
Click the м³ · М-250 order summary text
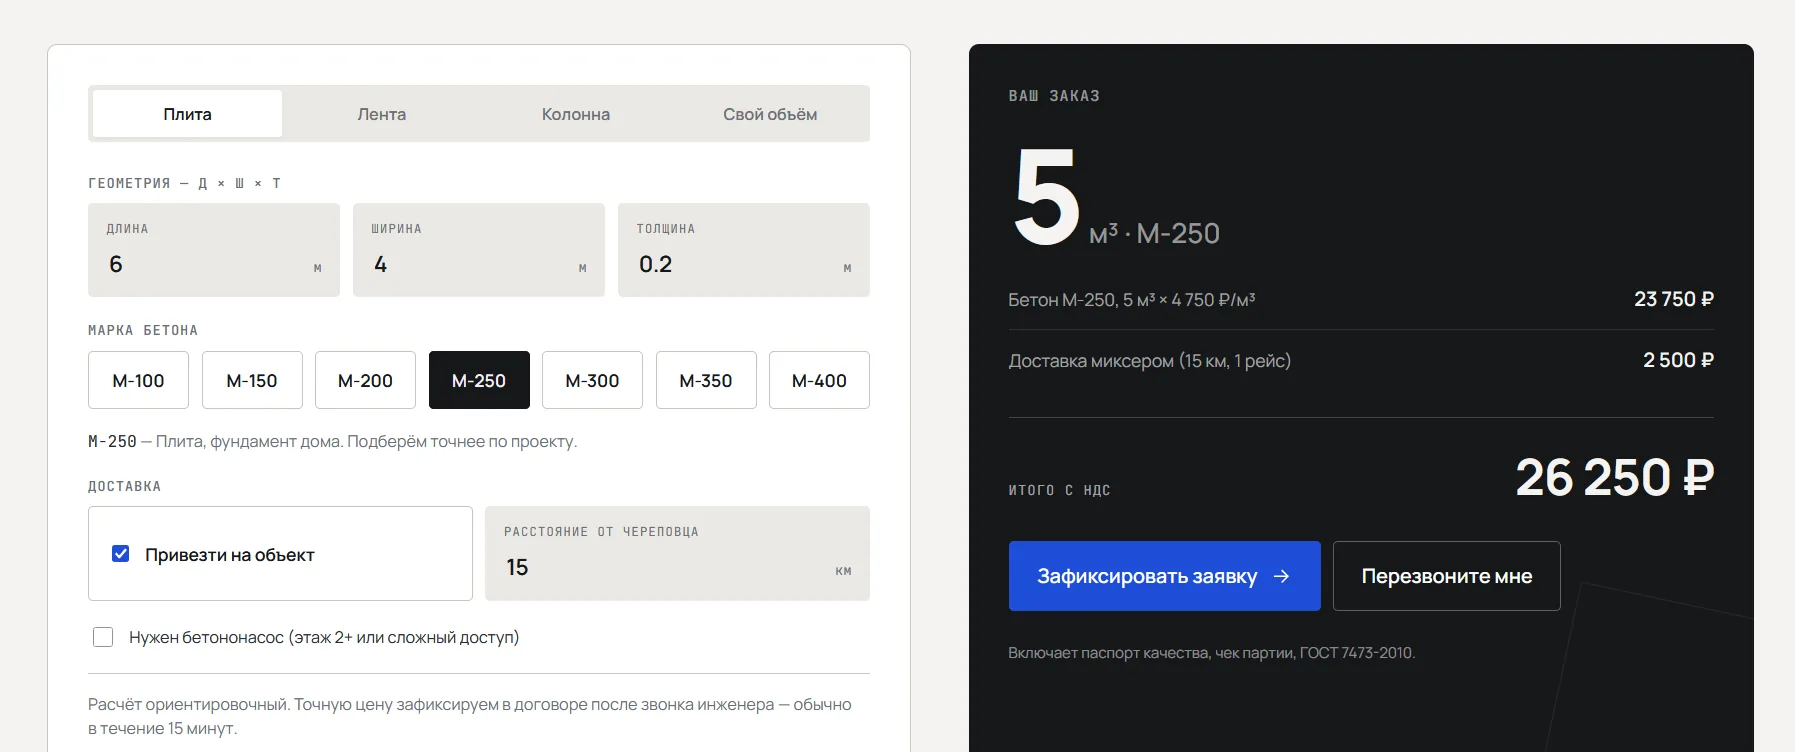1154,233
